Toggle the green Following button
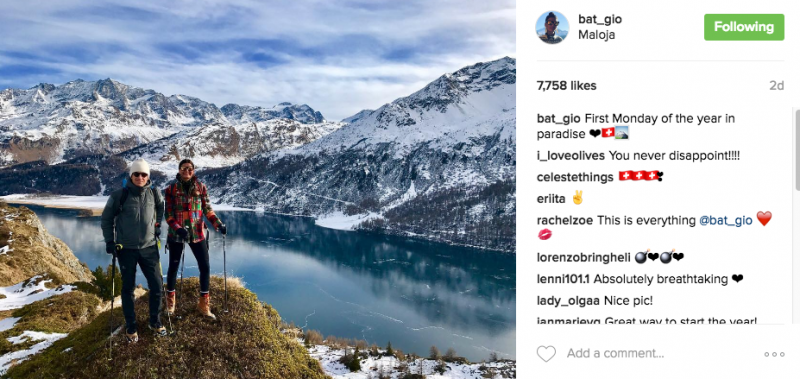The image size is (800, 379). coord(744,27)
